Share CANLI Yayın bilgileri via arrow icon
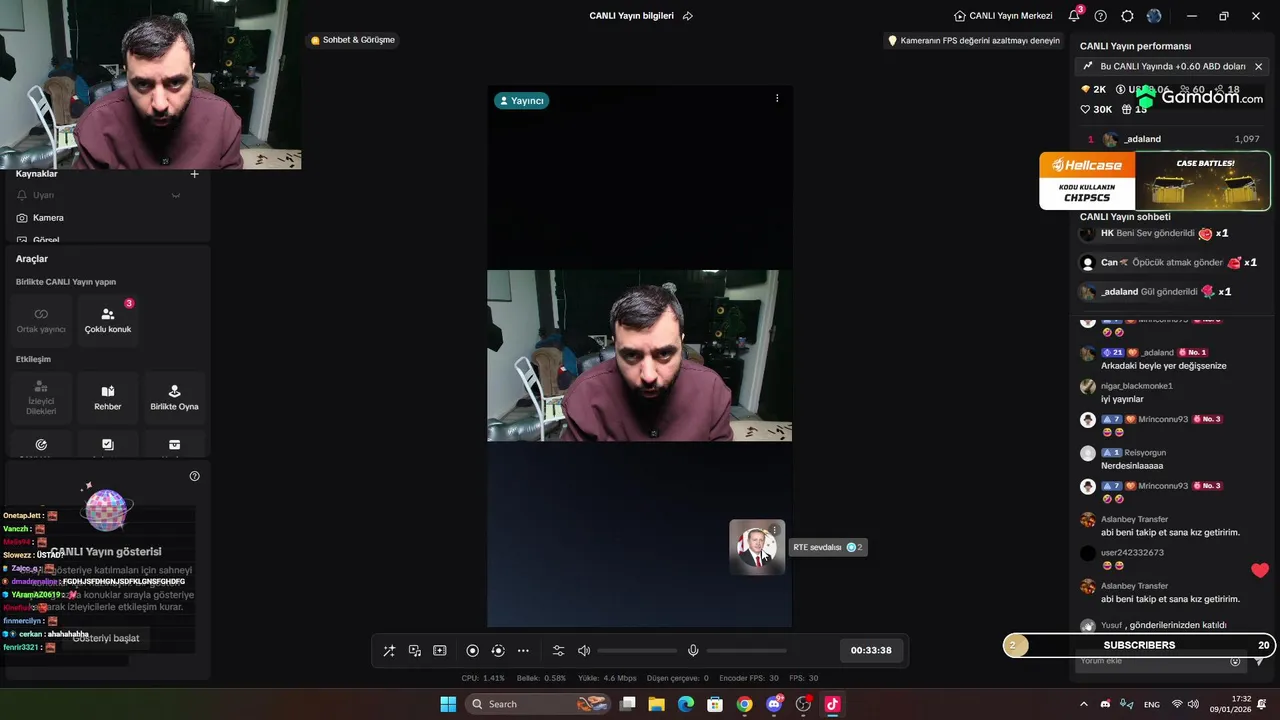Screen dimensions: 1280x720 tap(688, 16)
